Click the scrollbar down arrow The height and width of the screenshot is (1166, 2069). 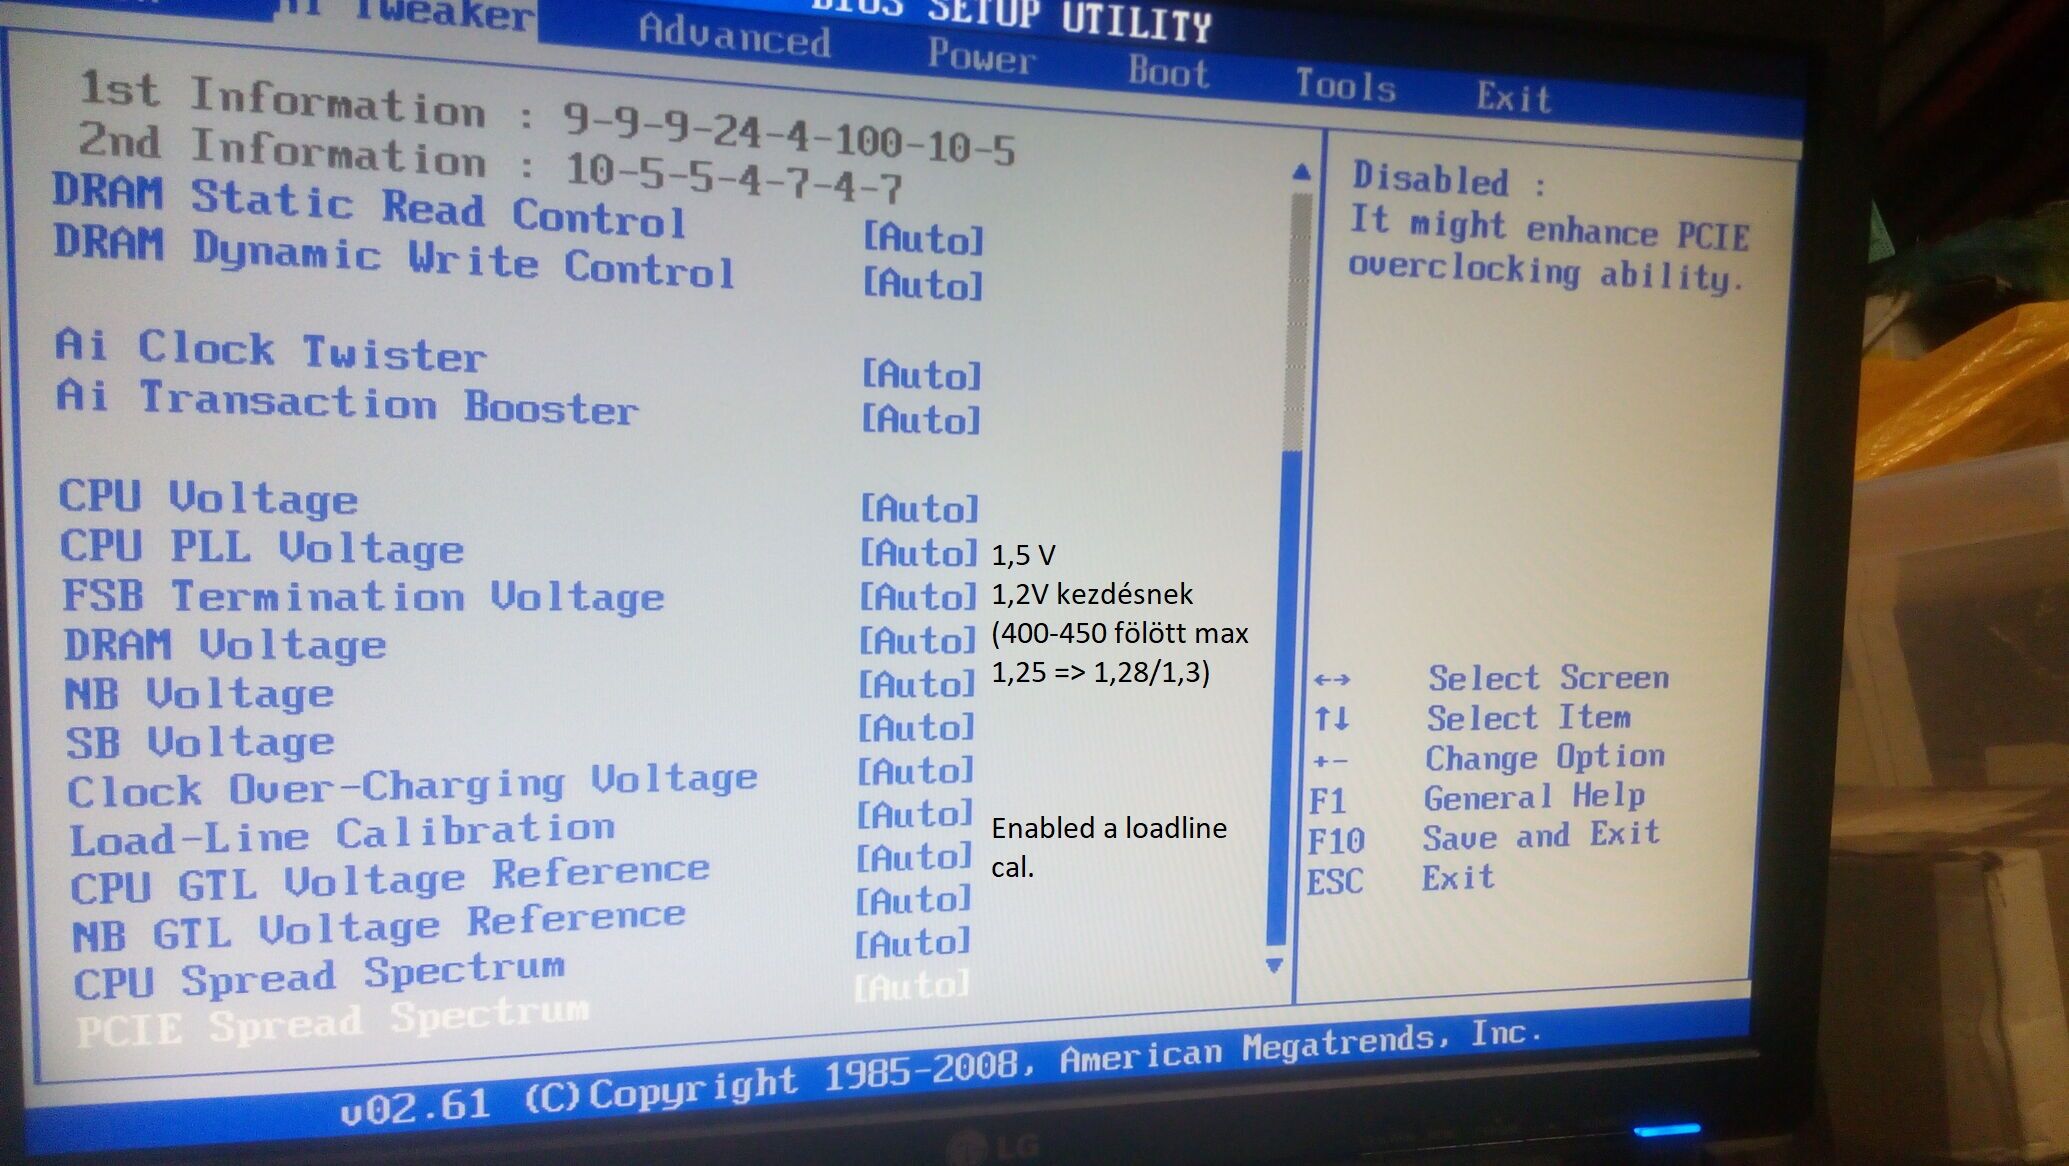(1274, 966)
